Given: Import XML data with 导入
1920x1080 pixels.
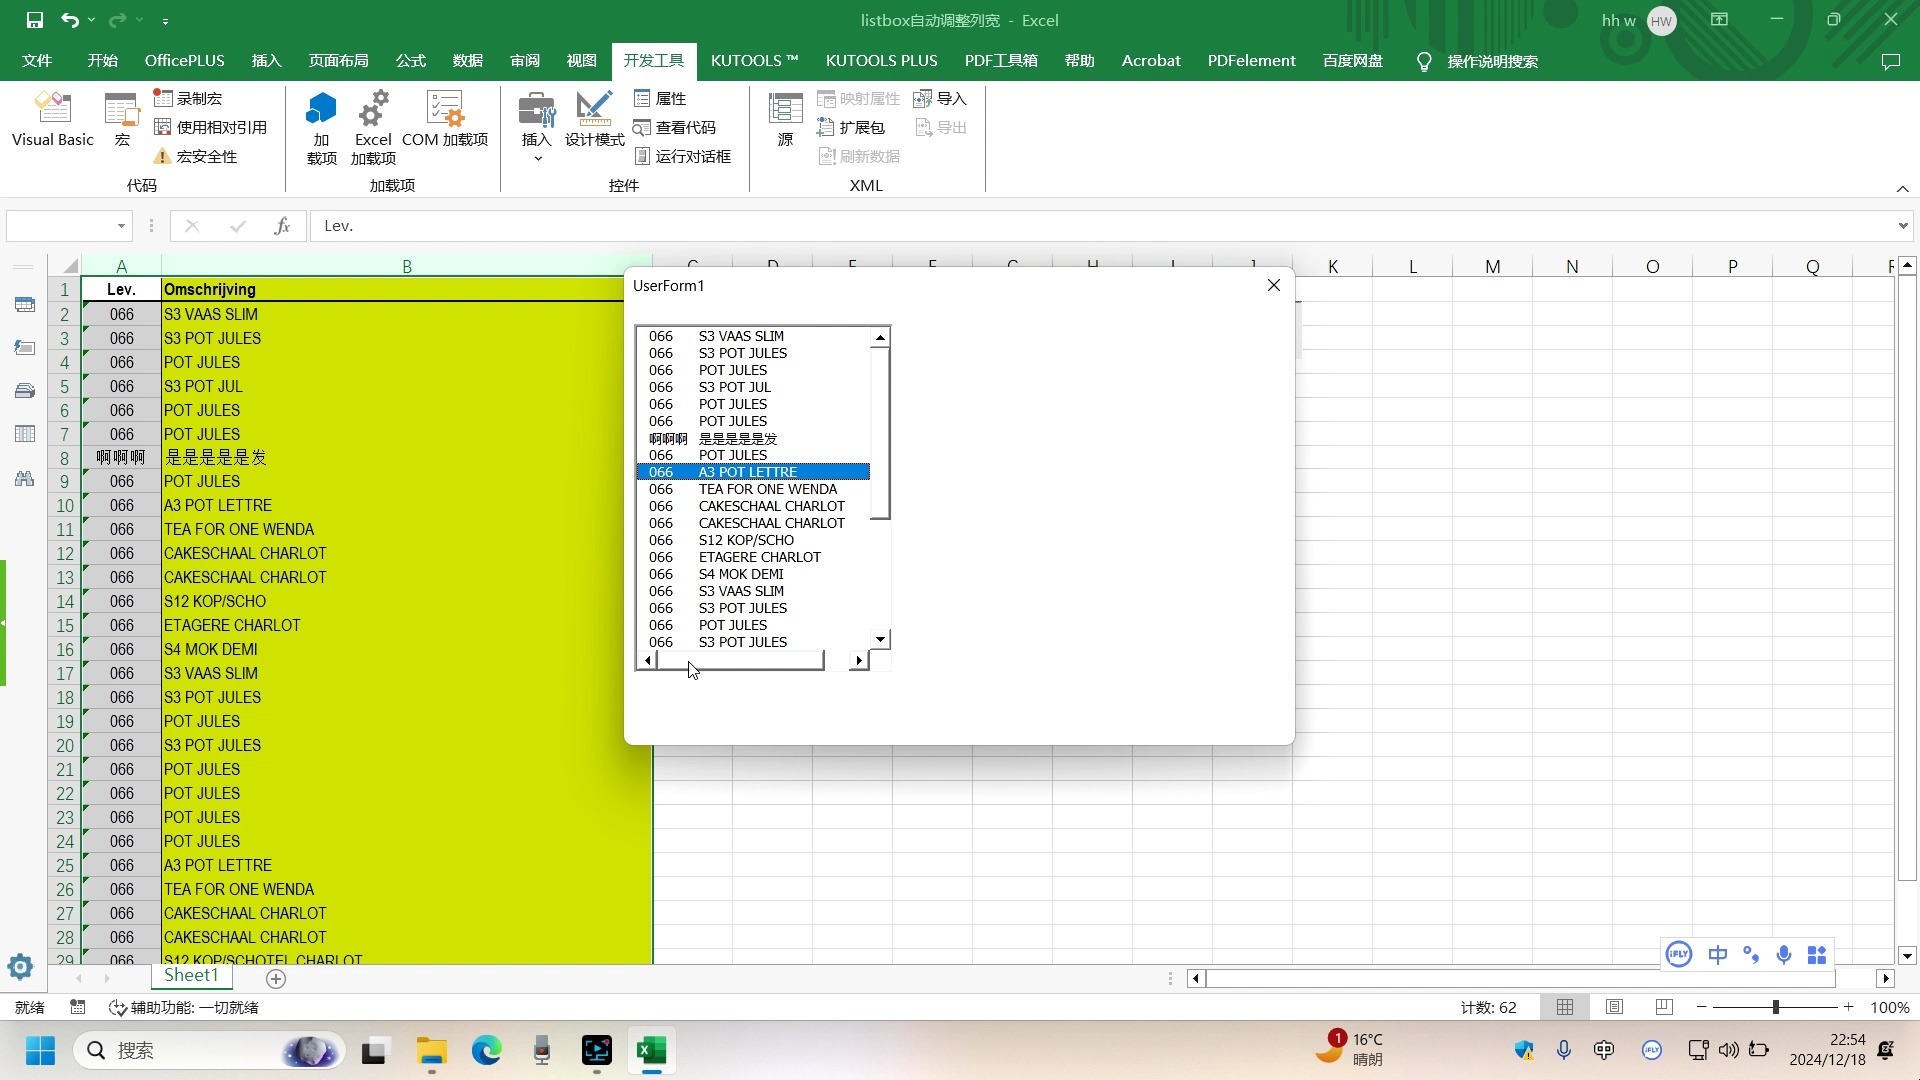Looking at the screenshot, I should [x=941, y=98].
